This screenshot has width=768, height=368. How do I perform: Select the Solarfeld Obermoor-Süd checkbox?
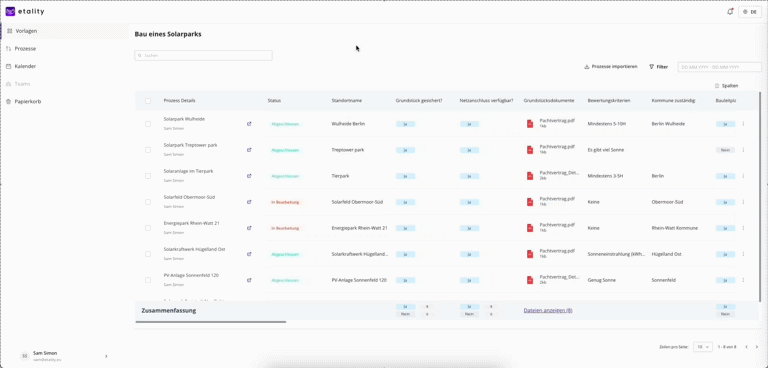(x=148, y=202)
